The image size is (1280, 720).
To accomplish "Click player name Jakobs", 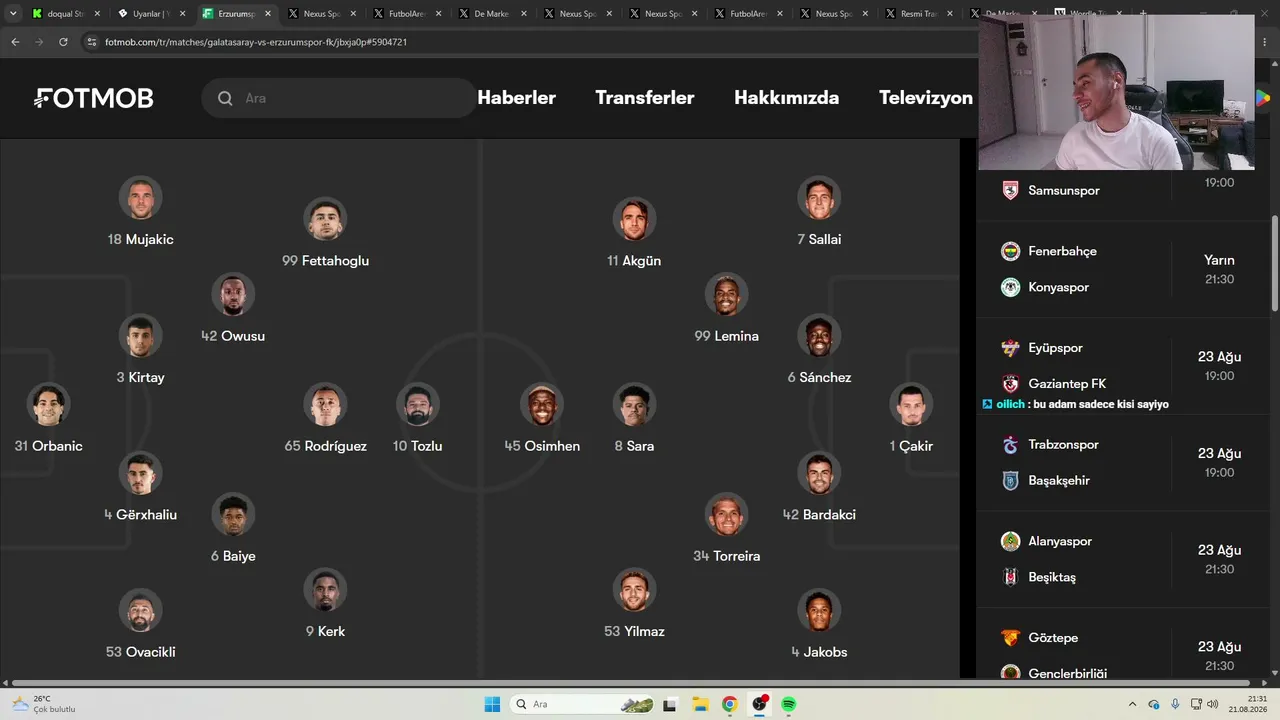I will coord(825,652).
